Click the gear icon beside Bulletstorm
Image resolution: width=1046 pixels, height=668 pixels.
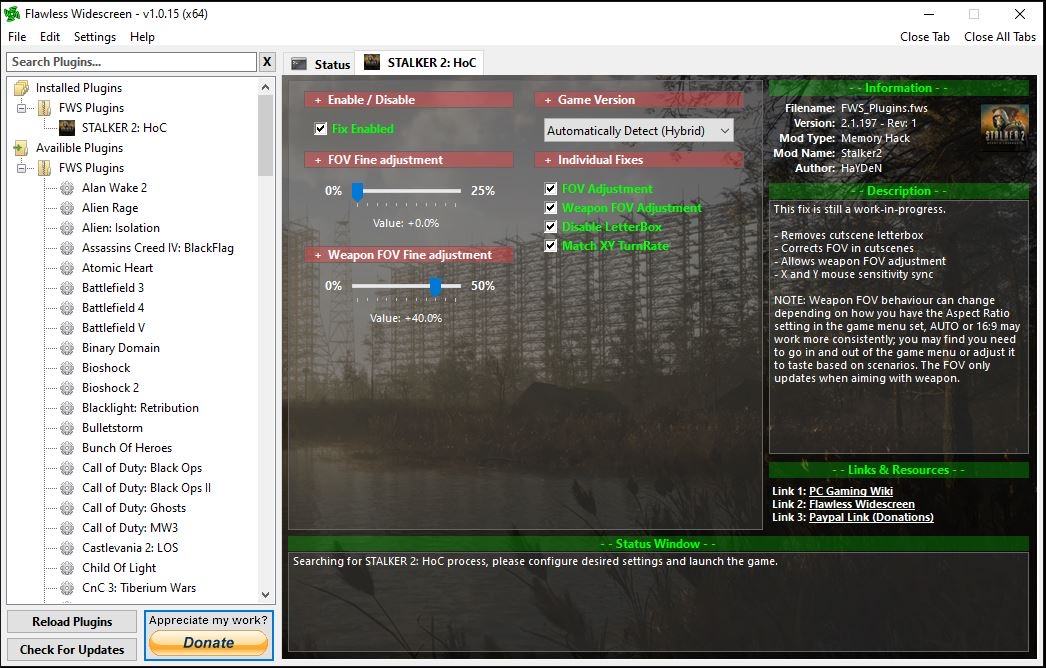[x=67, y=428]
